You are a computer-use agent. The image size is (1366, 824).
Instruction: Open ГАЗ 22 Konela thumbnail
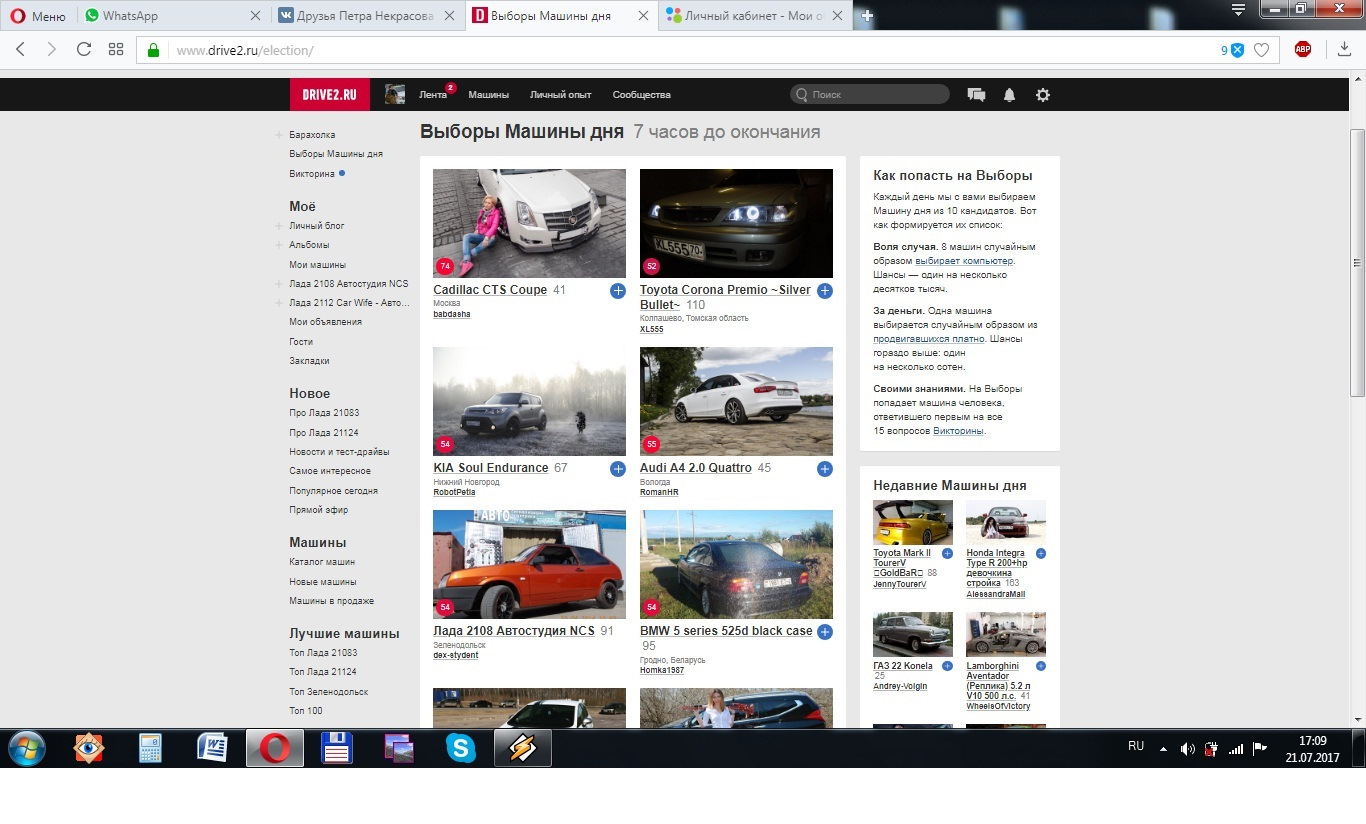pos(913,634)
